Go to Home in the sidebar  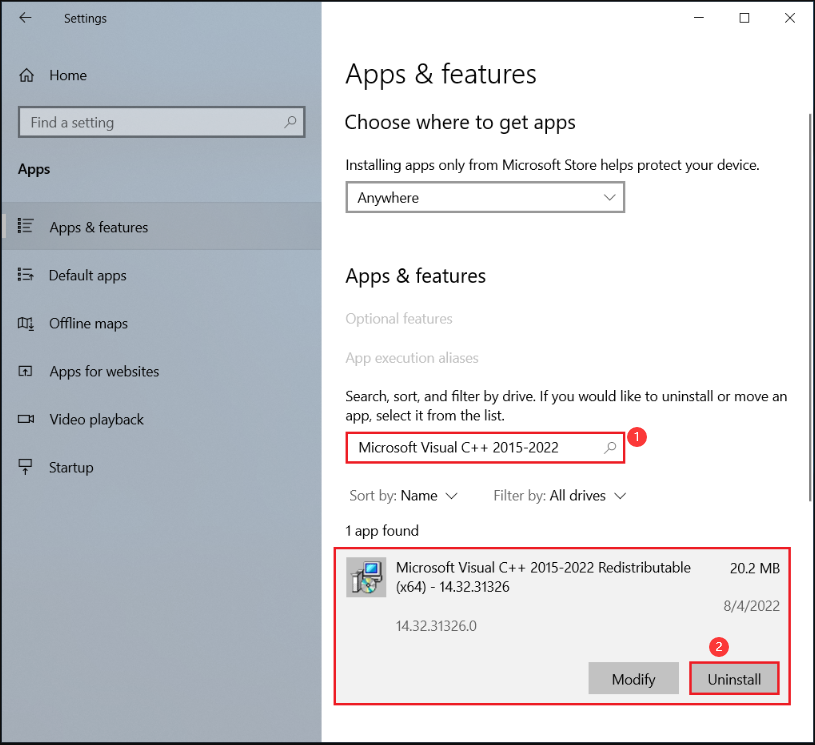pyautogui.click(x=67, y=75)
